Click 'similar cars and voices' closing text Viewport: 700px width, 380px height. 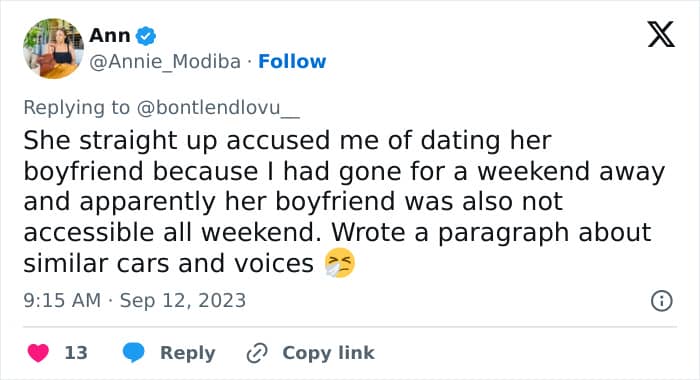tap(168, 263)
